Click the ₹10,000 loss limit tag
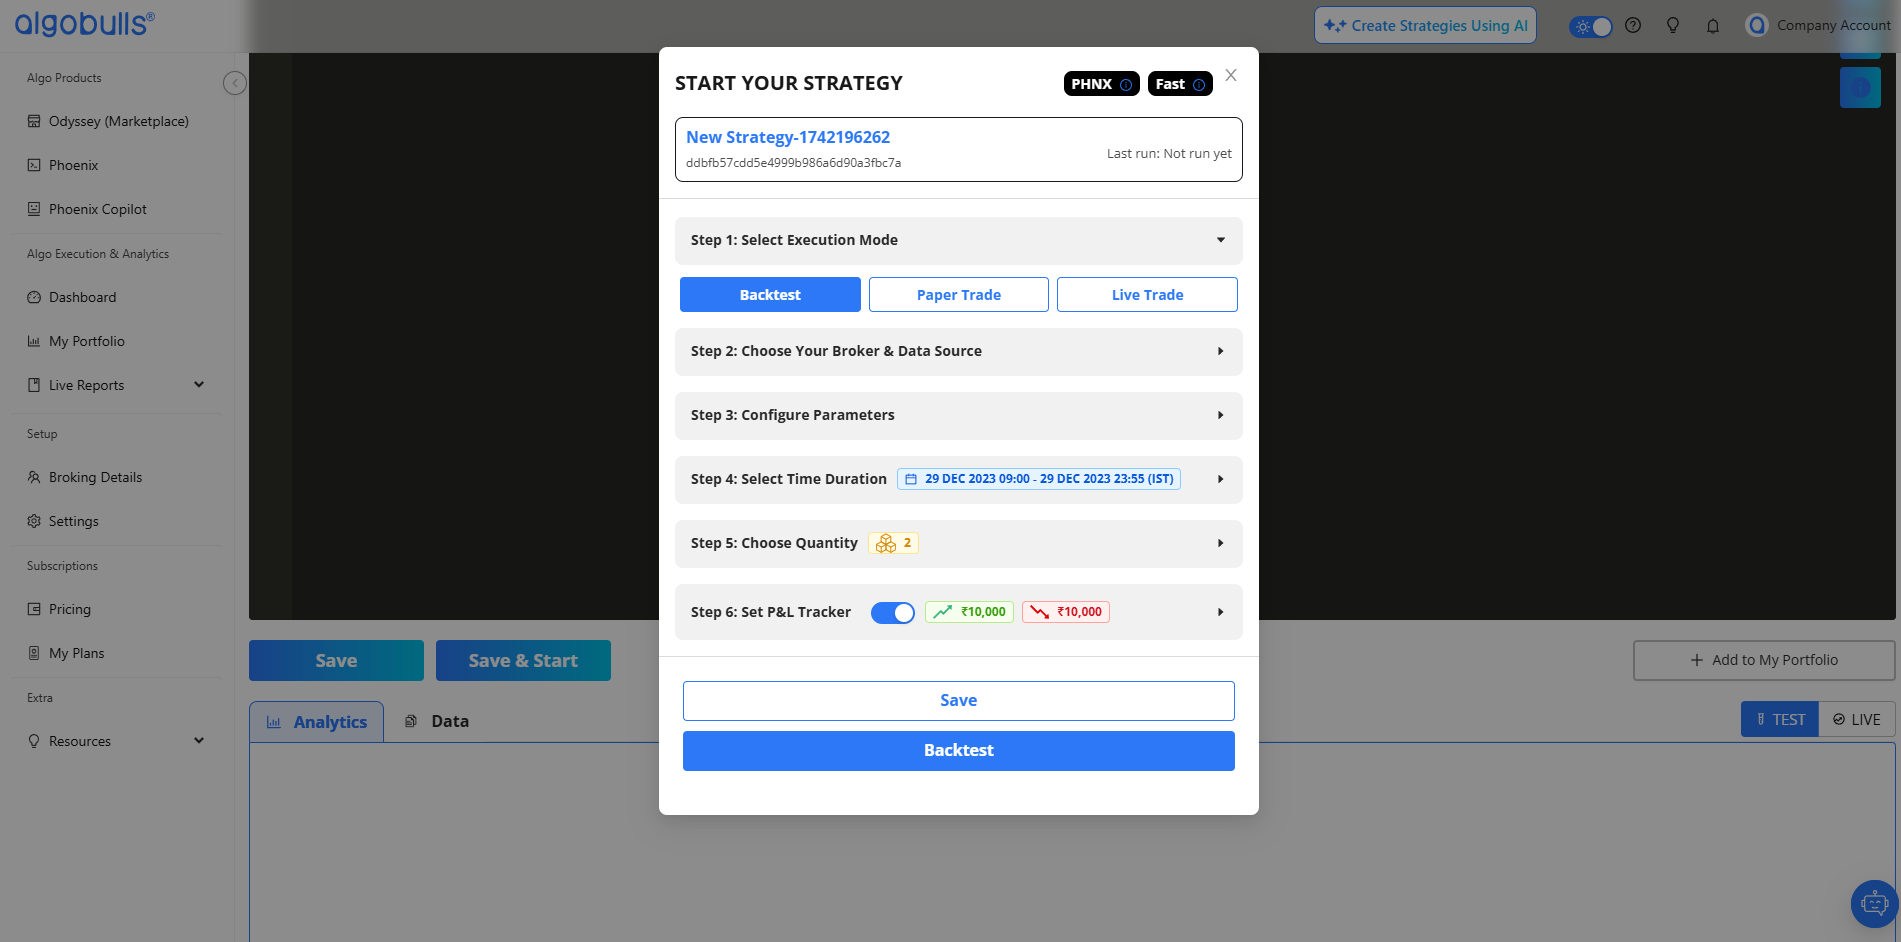Viewport: 1901px width, 942px height. pyautogui.click(x=1066, y=612)
